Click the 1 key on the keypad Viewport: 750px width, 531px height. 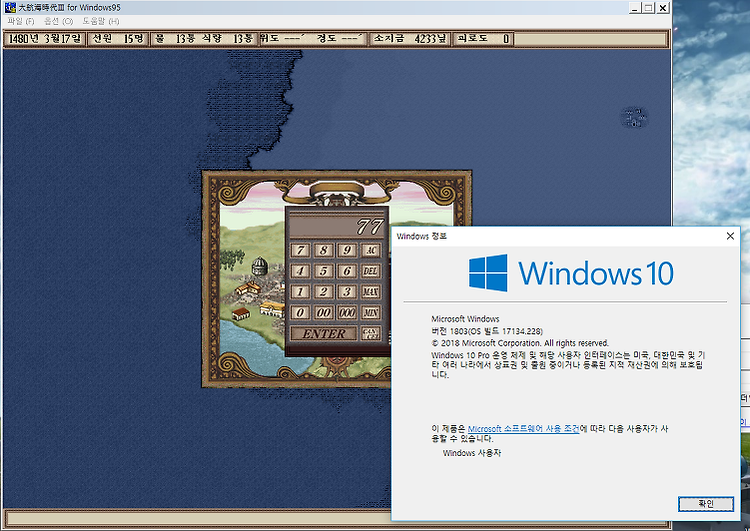(300, 292)
